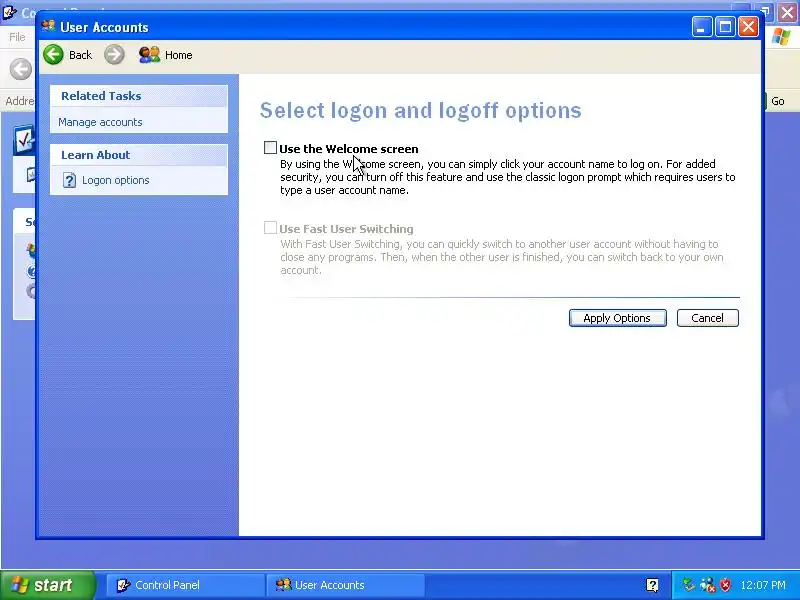Open the Start menu
Image resolution: width=800 pixels, height=600 pixels.
tap(47, 585)
